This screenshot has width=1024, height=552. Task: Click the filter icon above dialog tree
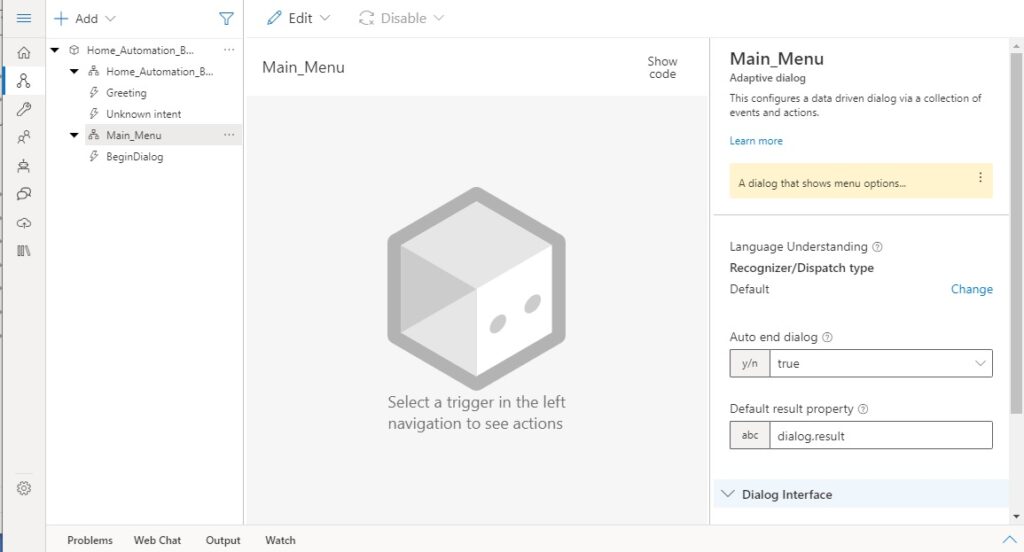[x=226, y=18]
